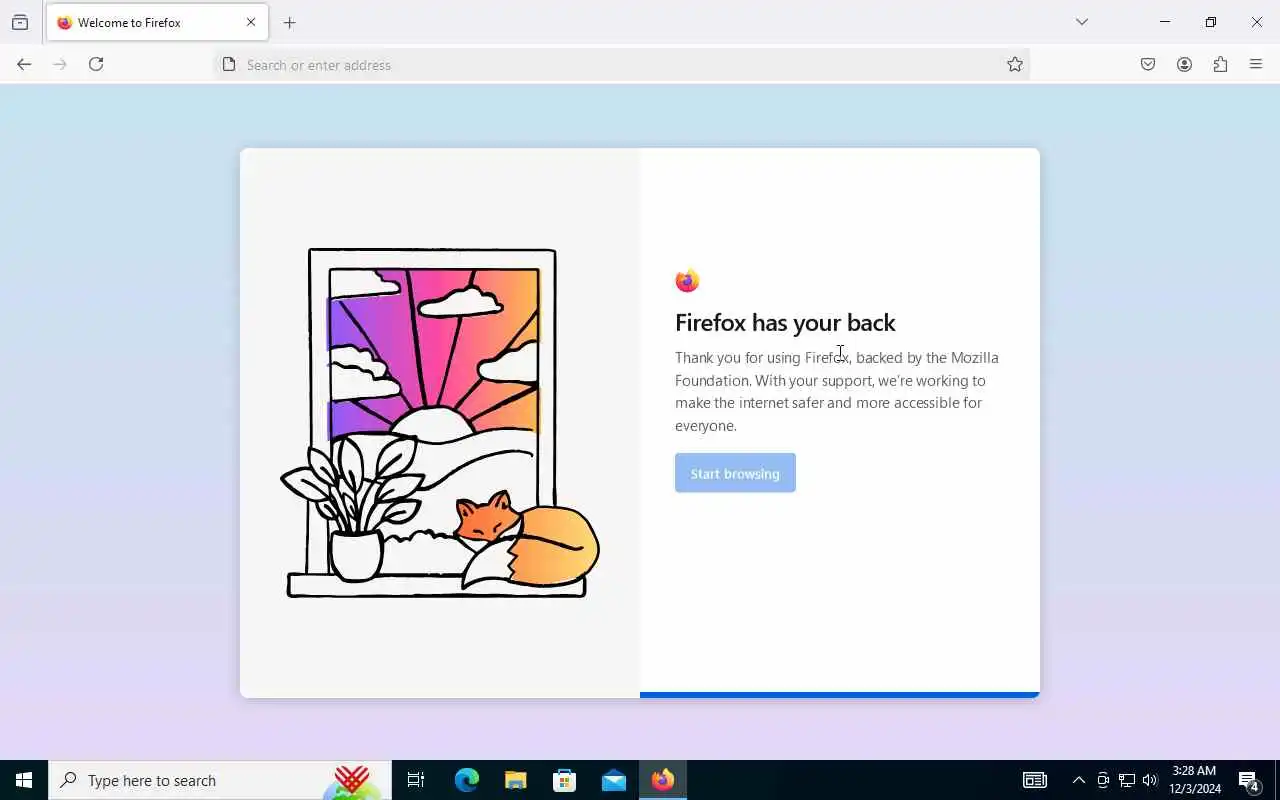Minimize the Firefox window
The image size is (1280, 800).
[1165, 22]
